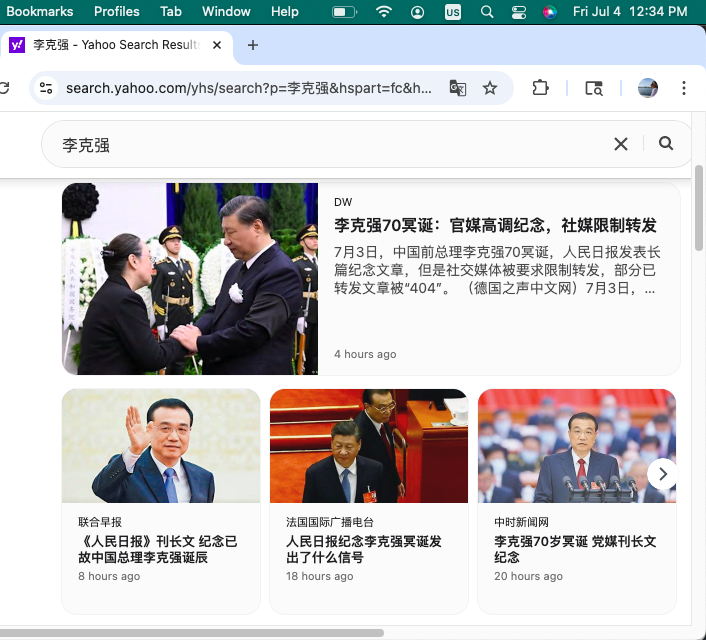Open the DW headline about 李克强70冥诞
Screen dimensions: 706x640
click(x=495, y=225)
